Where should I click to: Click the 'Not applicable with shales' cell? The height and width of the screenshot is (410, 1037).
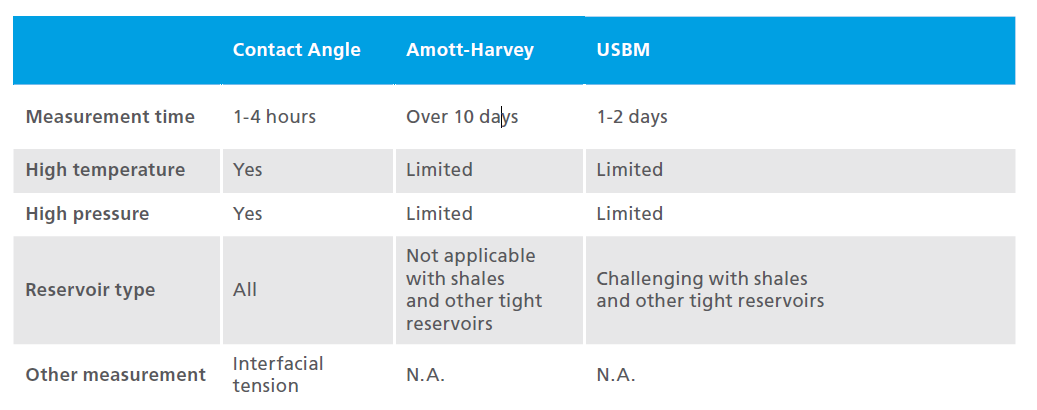(473, 290)
